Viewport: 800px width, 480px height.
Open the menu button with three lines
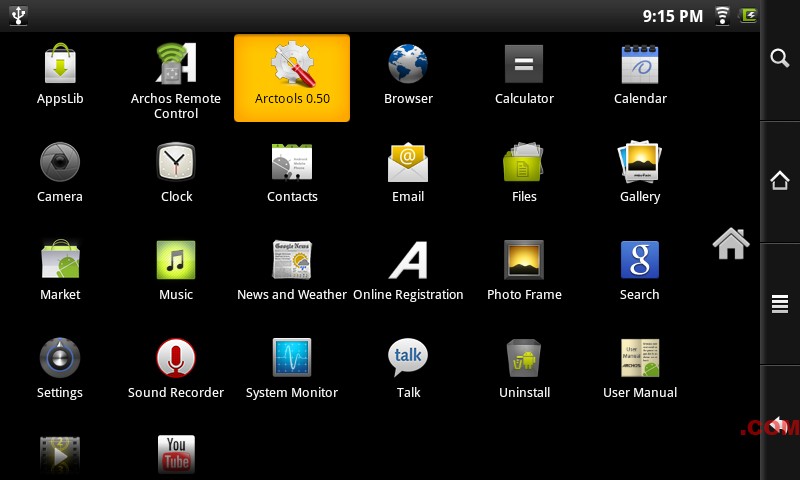(780, 304)
